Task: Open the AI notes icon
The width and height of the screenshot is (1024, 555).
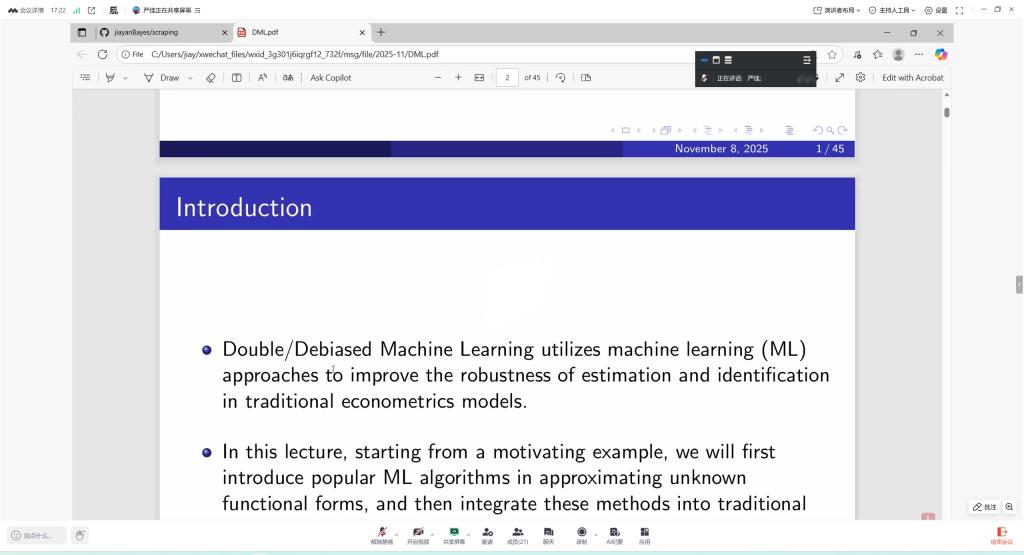Action: click(614, 533)
